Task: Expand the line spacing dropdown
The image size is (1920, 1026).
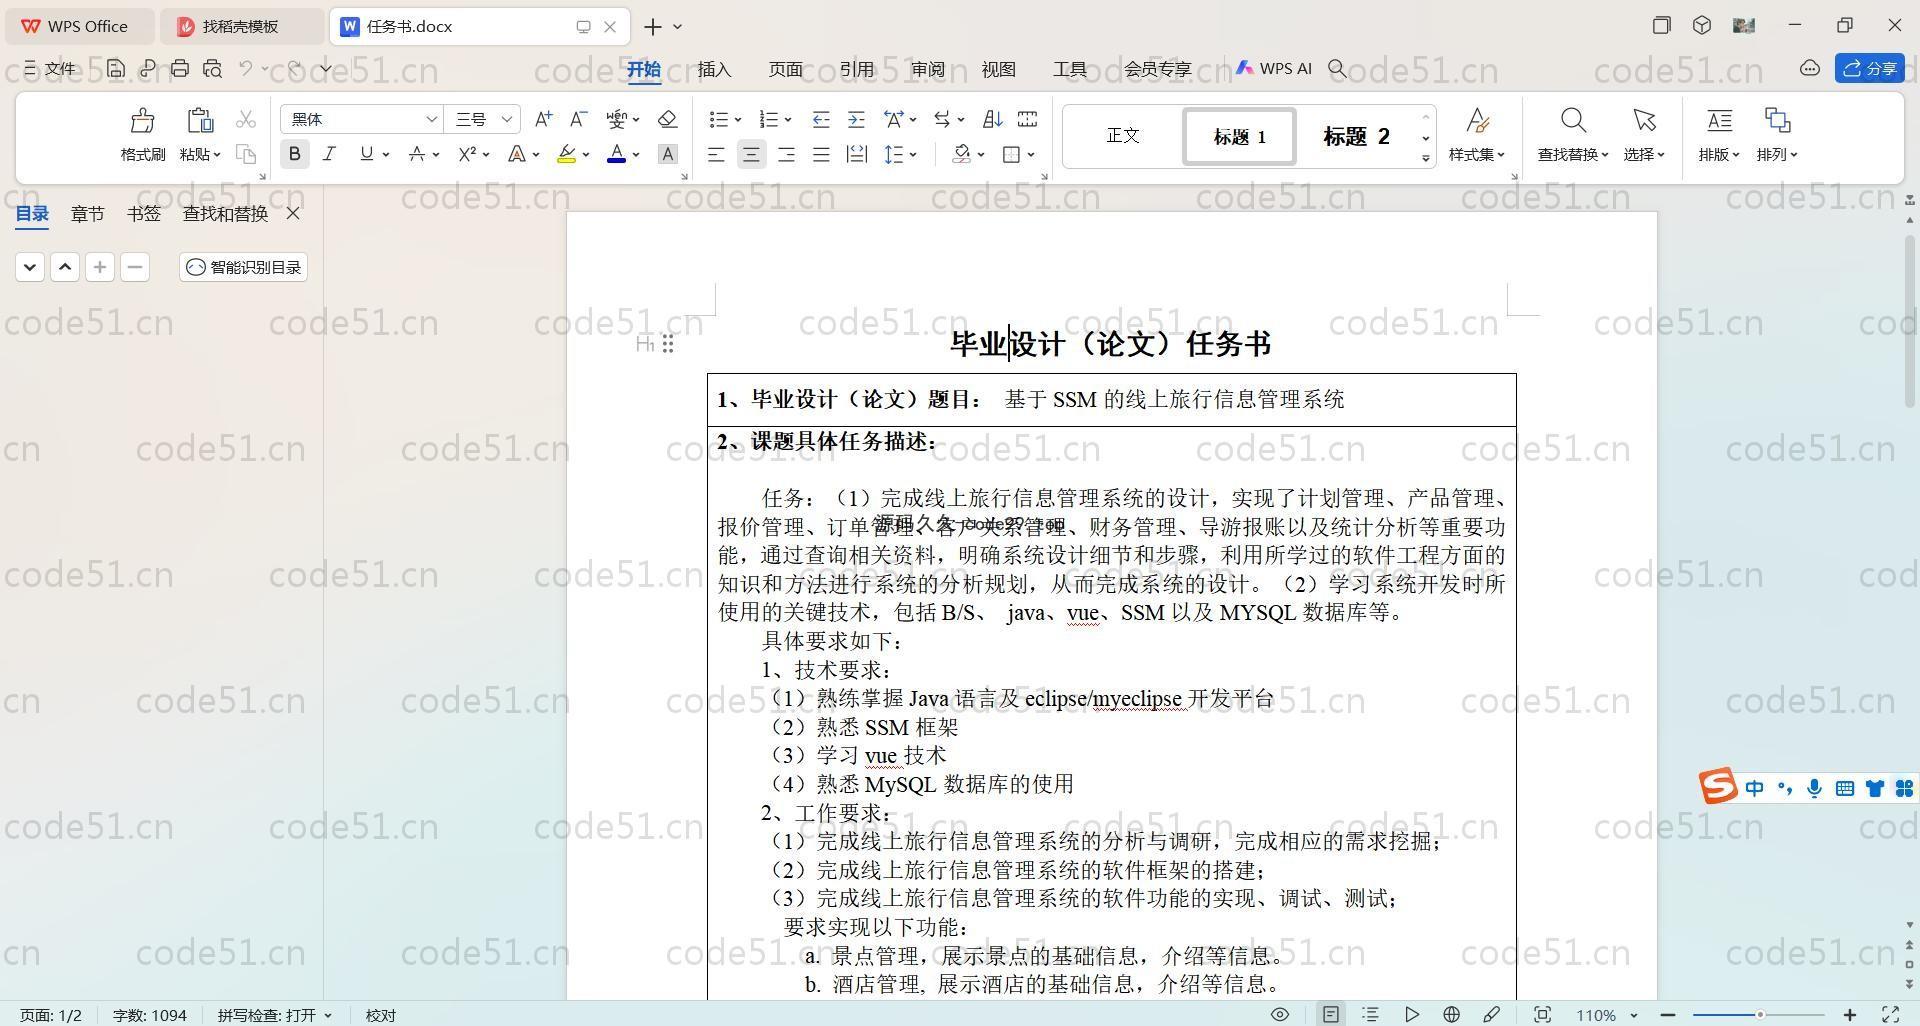Action: point(913,155)
